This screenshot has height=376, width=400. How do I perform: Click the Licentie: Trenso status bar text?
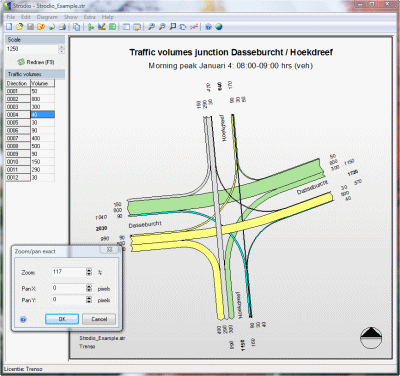(23, 369)
